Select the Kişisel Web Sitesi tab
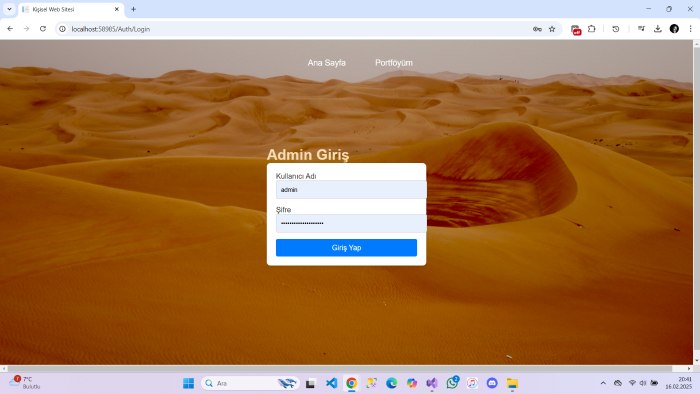The image size is (700, 394). coord(71,9)
